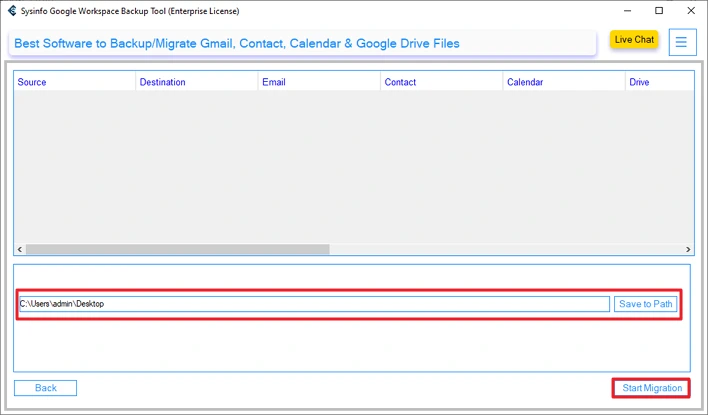Screen dimensions: 708x415
Task: Click the Save to Path button
Action: 645,304
